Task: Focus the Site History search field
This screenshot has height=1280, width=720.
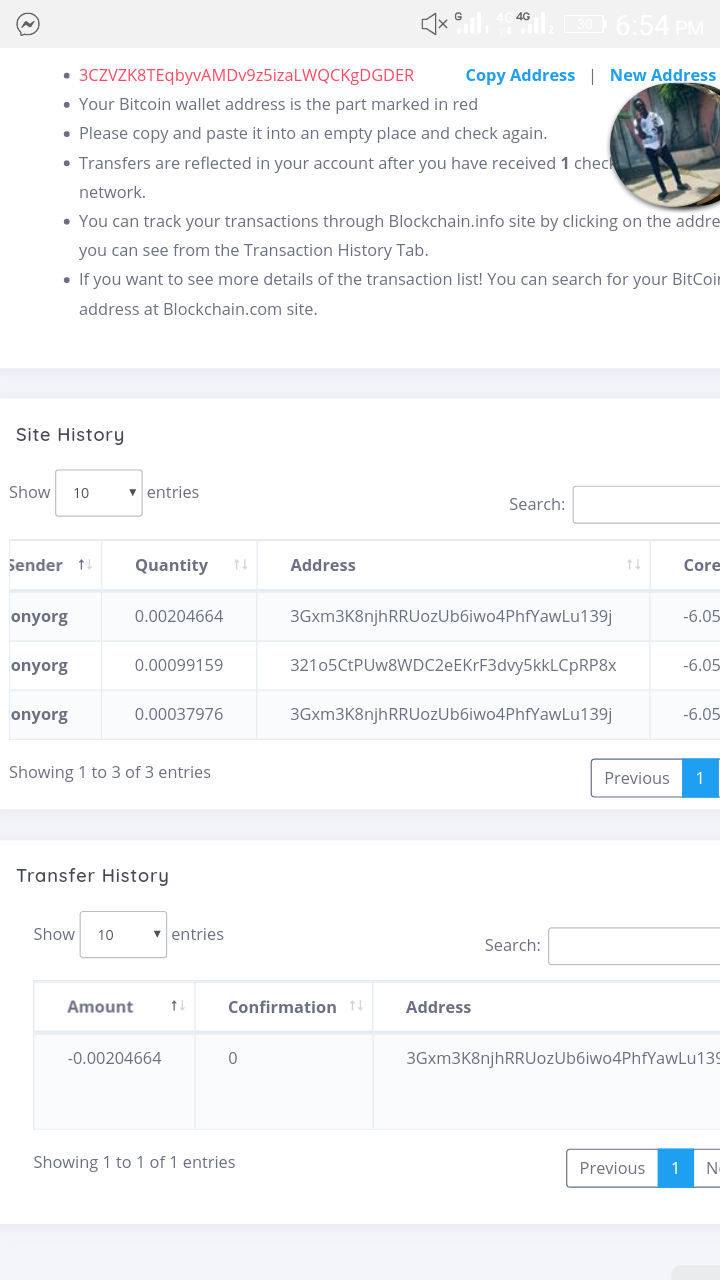Action: tap(646, 505)
